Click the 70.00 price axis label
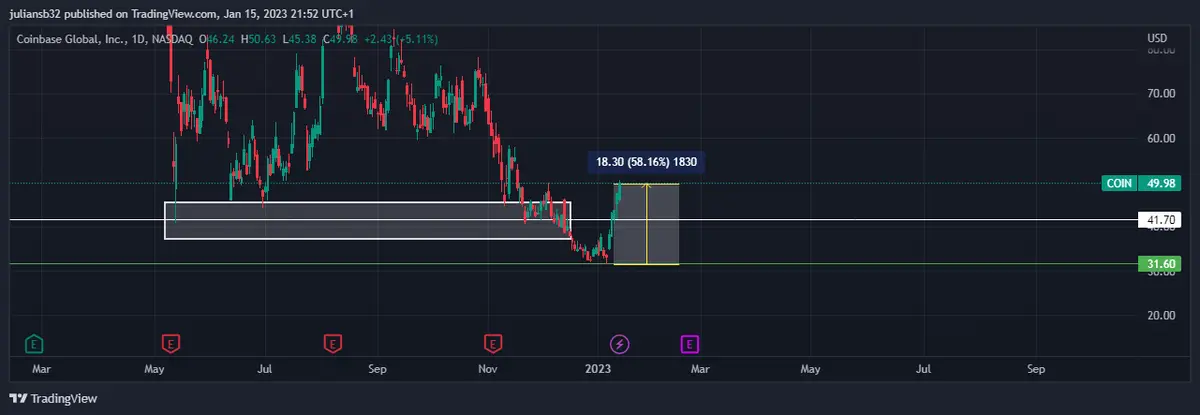This screenshot has width=1200, height=415. pos(1160,94)
